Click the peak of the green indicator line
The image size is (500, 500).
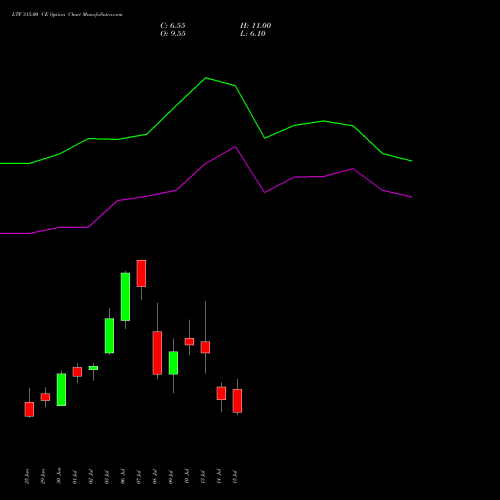pos(206,78)
